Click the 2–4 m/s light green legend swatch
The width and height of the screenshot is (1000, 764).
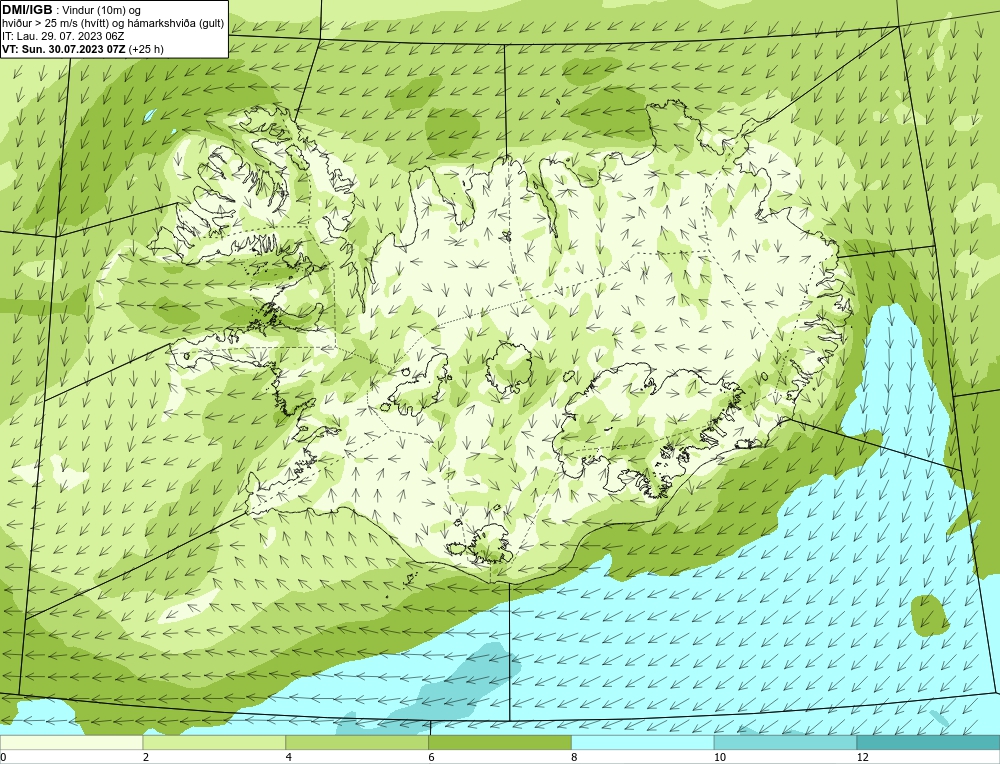click(x=214, y=742)
